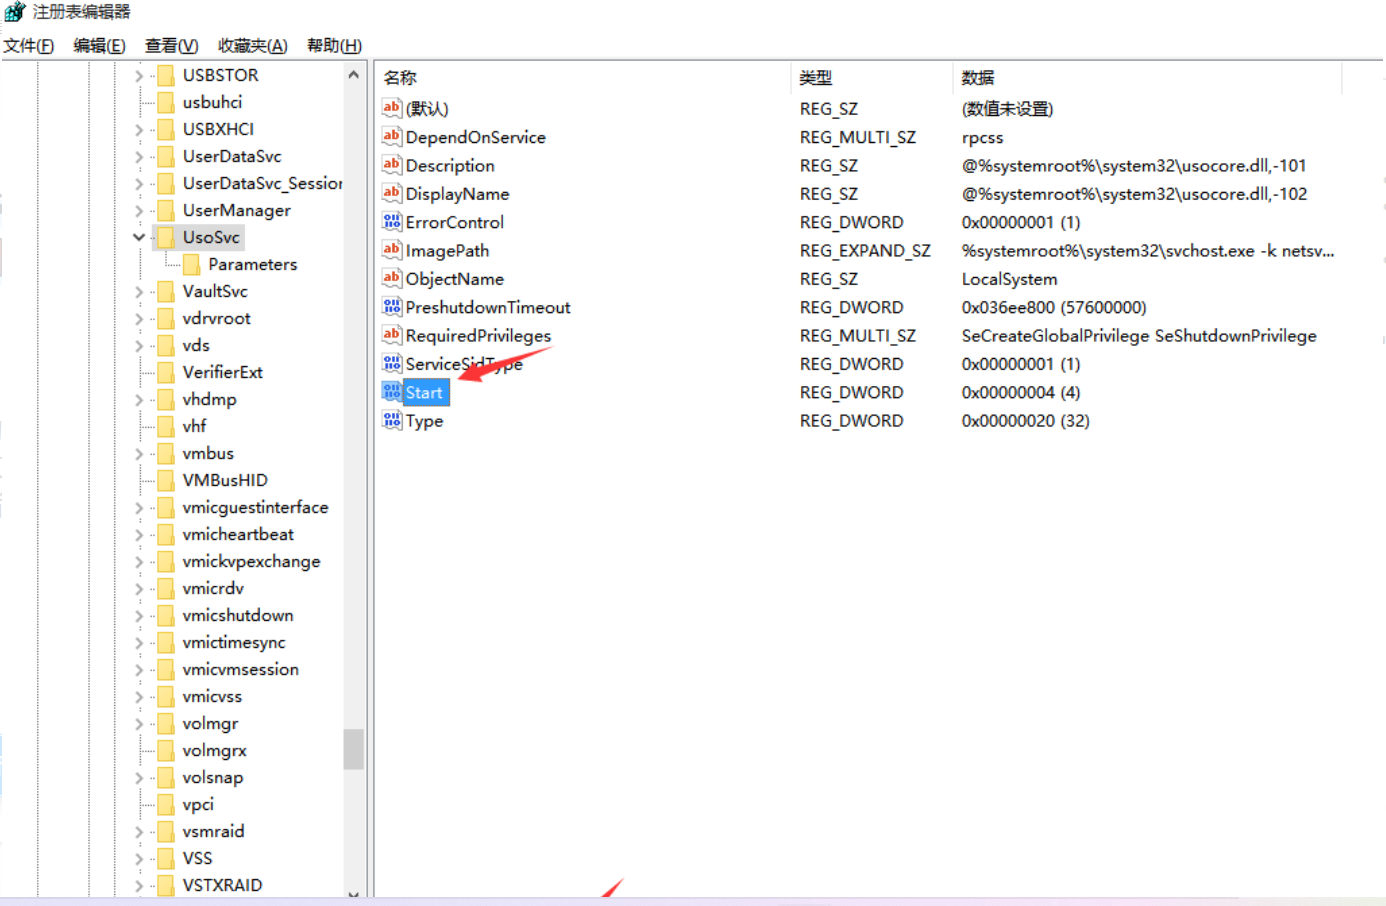The height and width of the screenshot is (906, 1386).
Task: Click the 名称 column header
Action: coord(400,78)
